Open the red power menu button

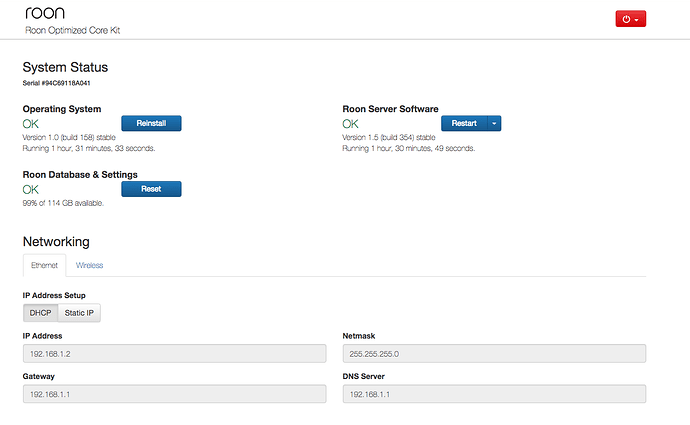[x=631, y=19]
